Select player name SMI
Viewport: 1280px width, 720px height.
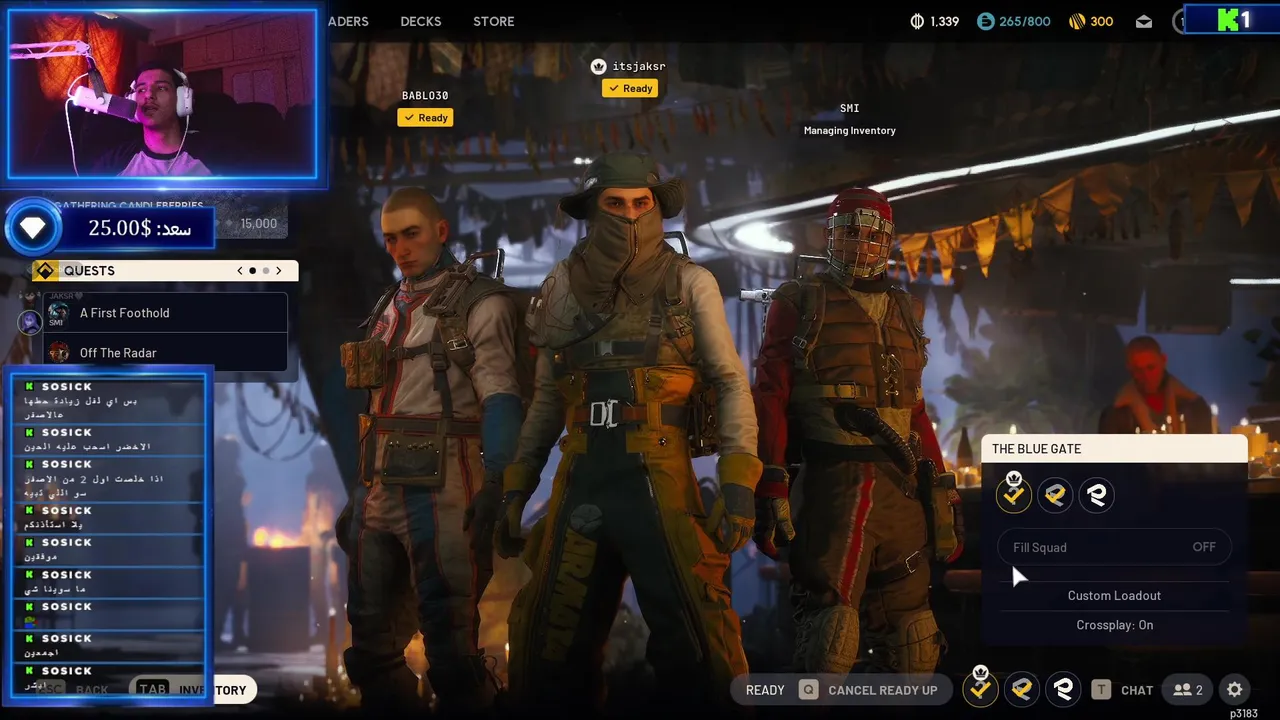849,108
